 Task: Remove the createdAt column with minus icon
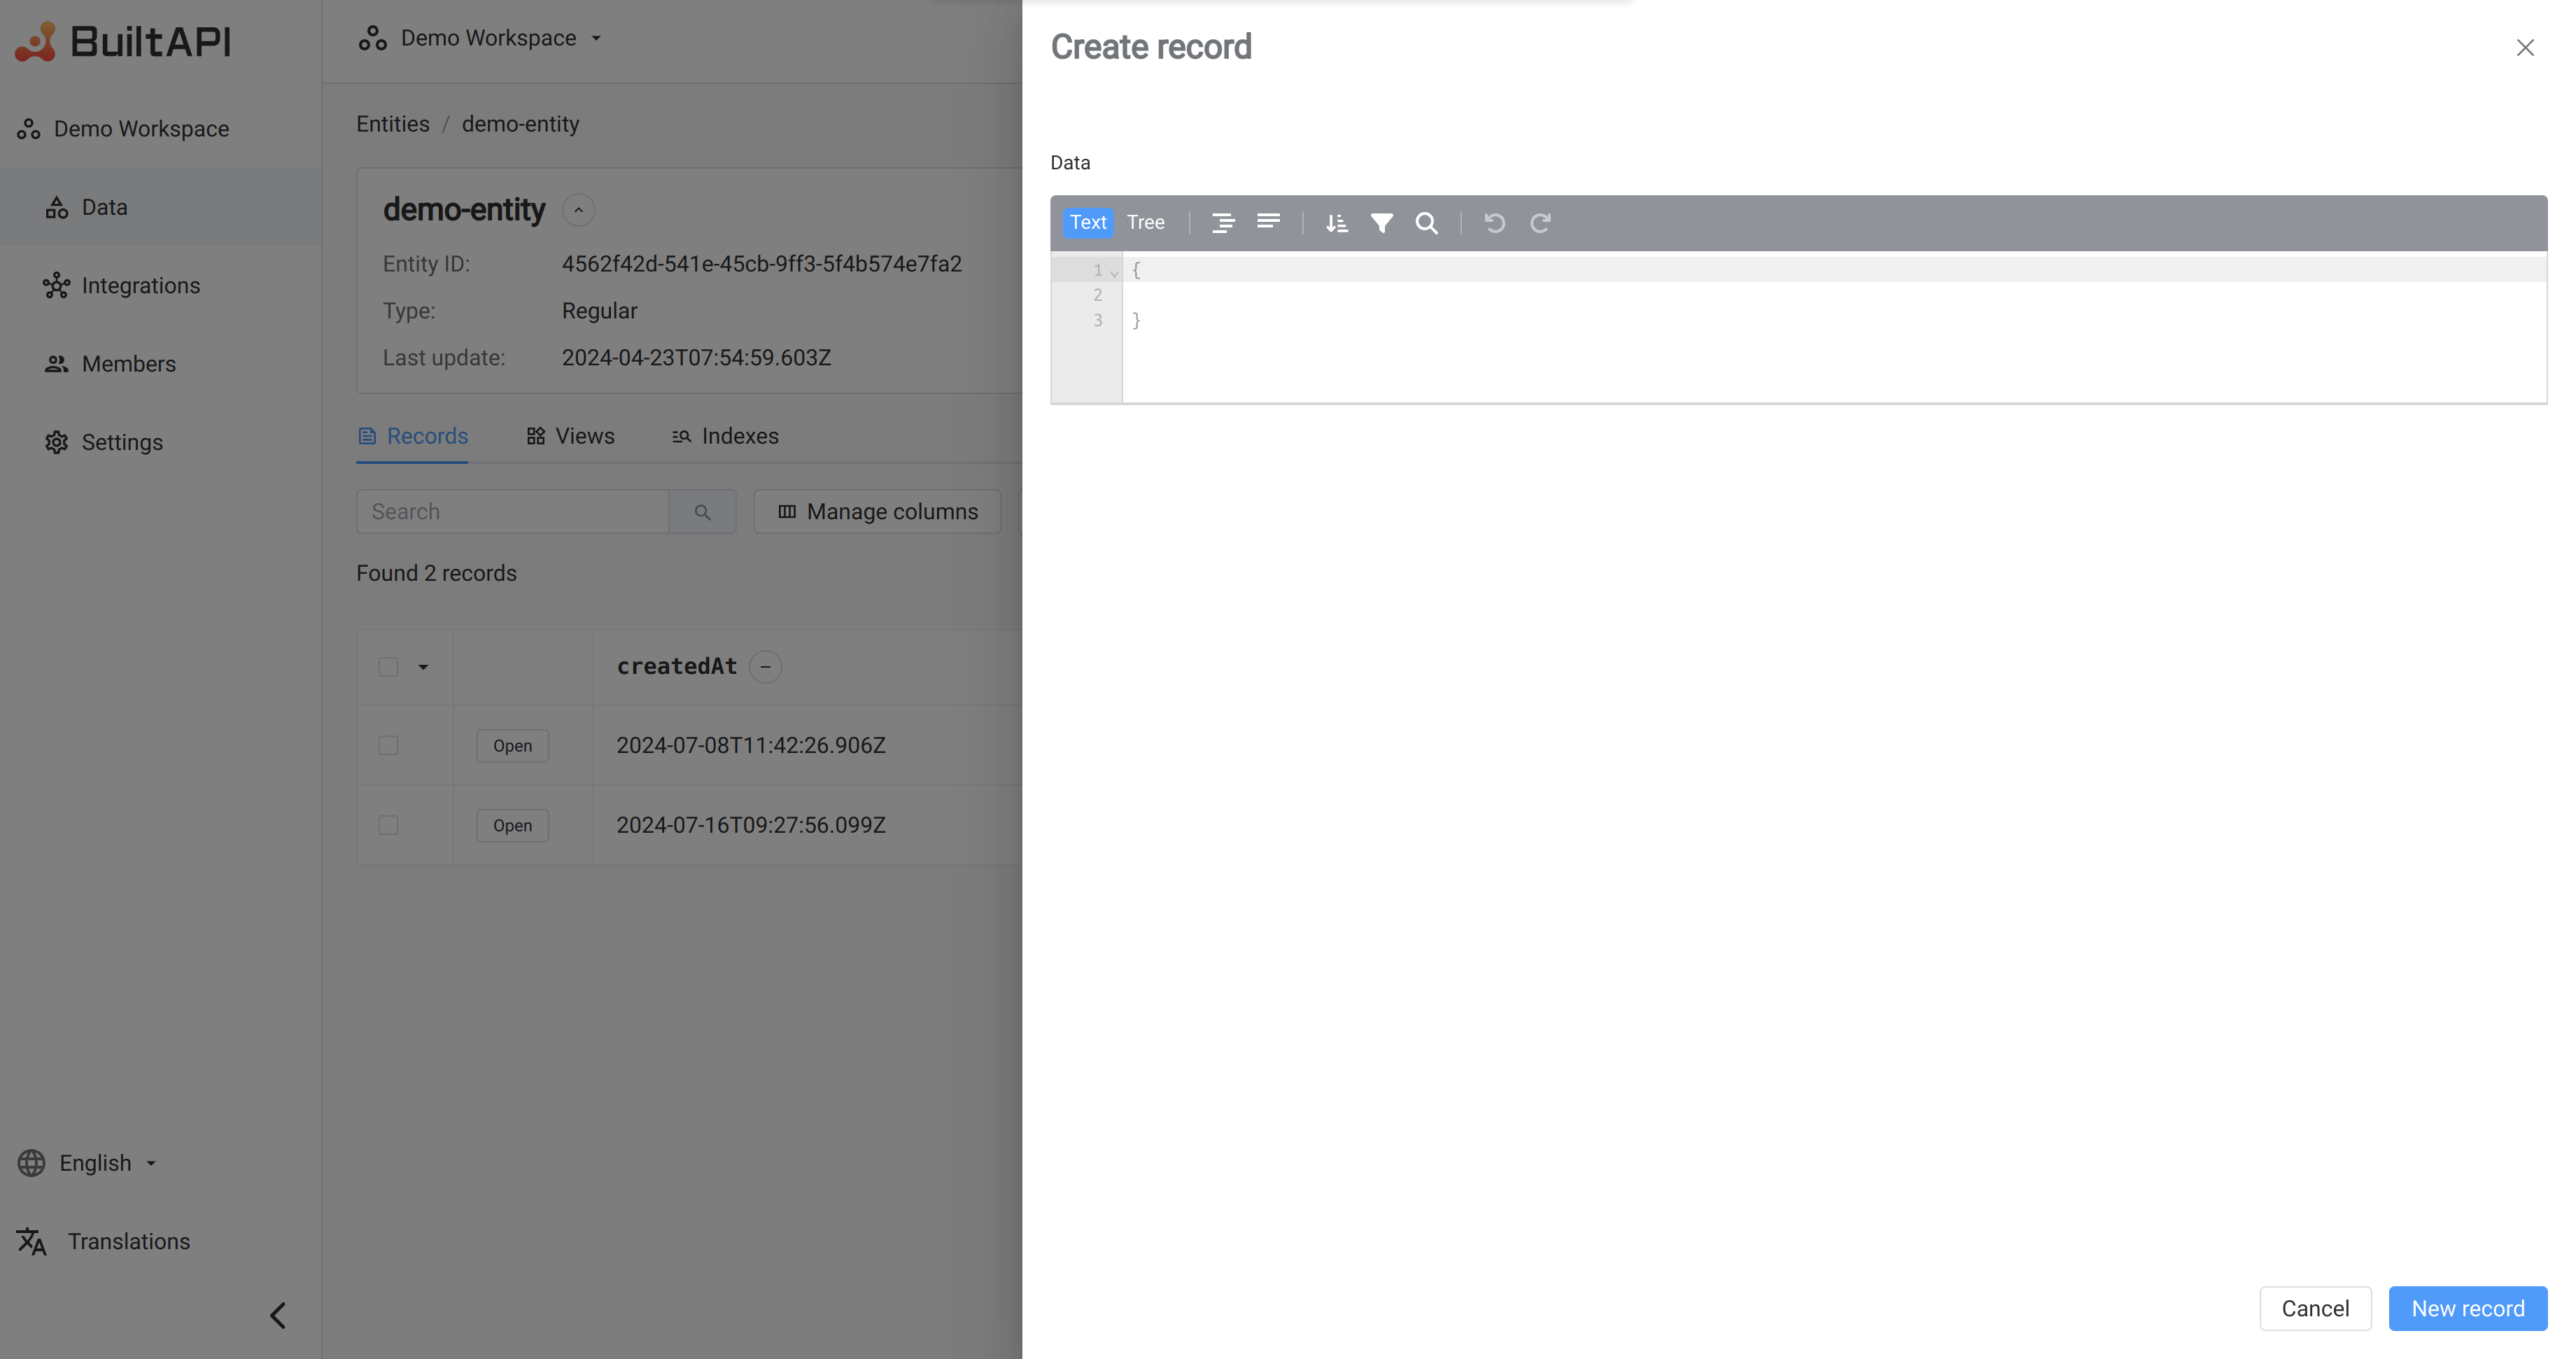tap(765, 667)
